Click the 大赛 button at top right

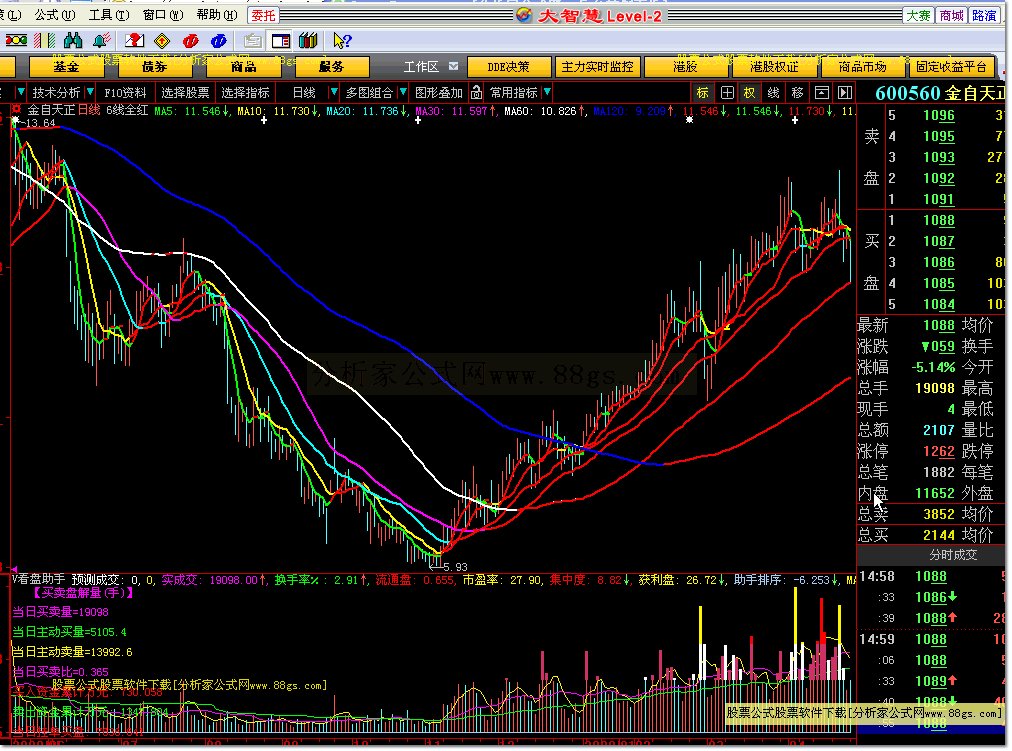point(918,15)
